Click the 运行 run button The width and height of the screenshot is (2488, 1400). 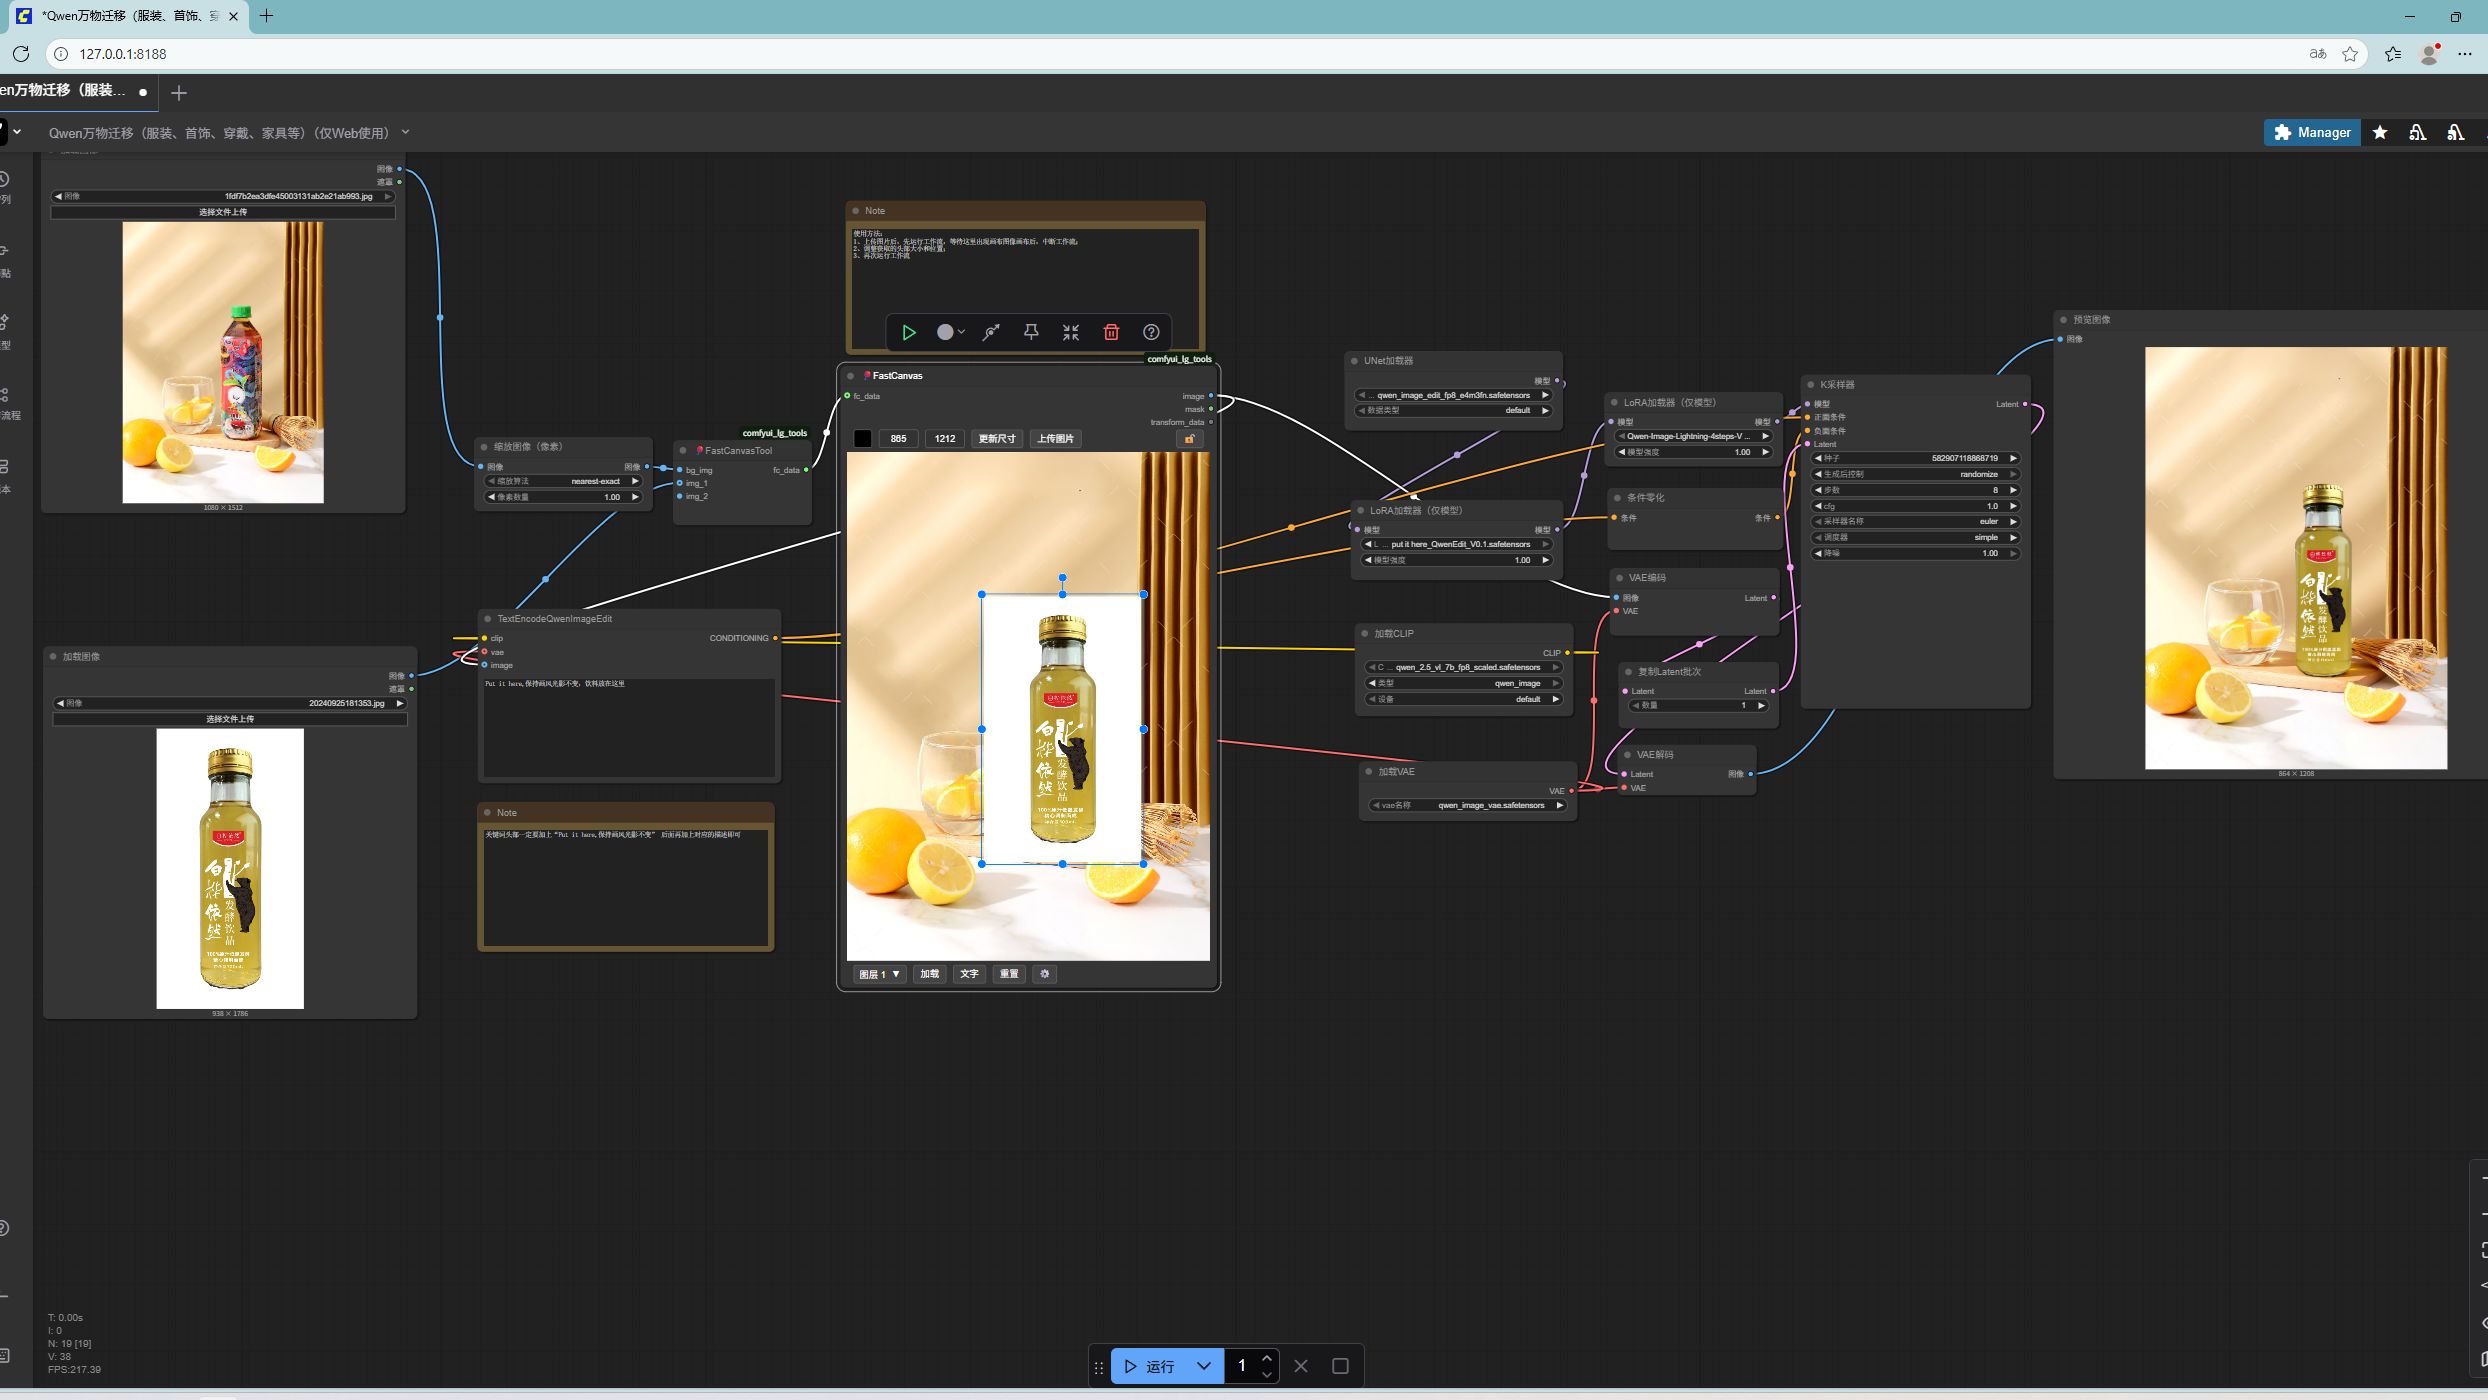(x=1148, y=1366)
